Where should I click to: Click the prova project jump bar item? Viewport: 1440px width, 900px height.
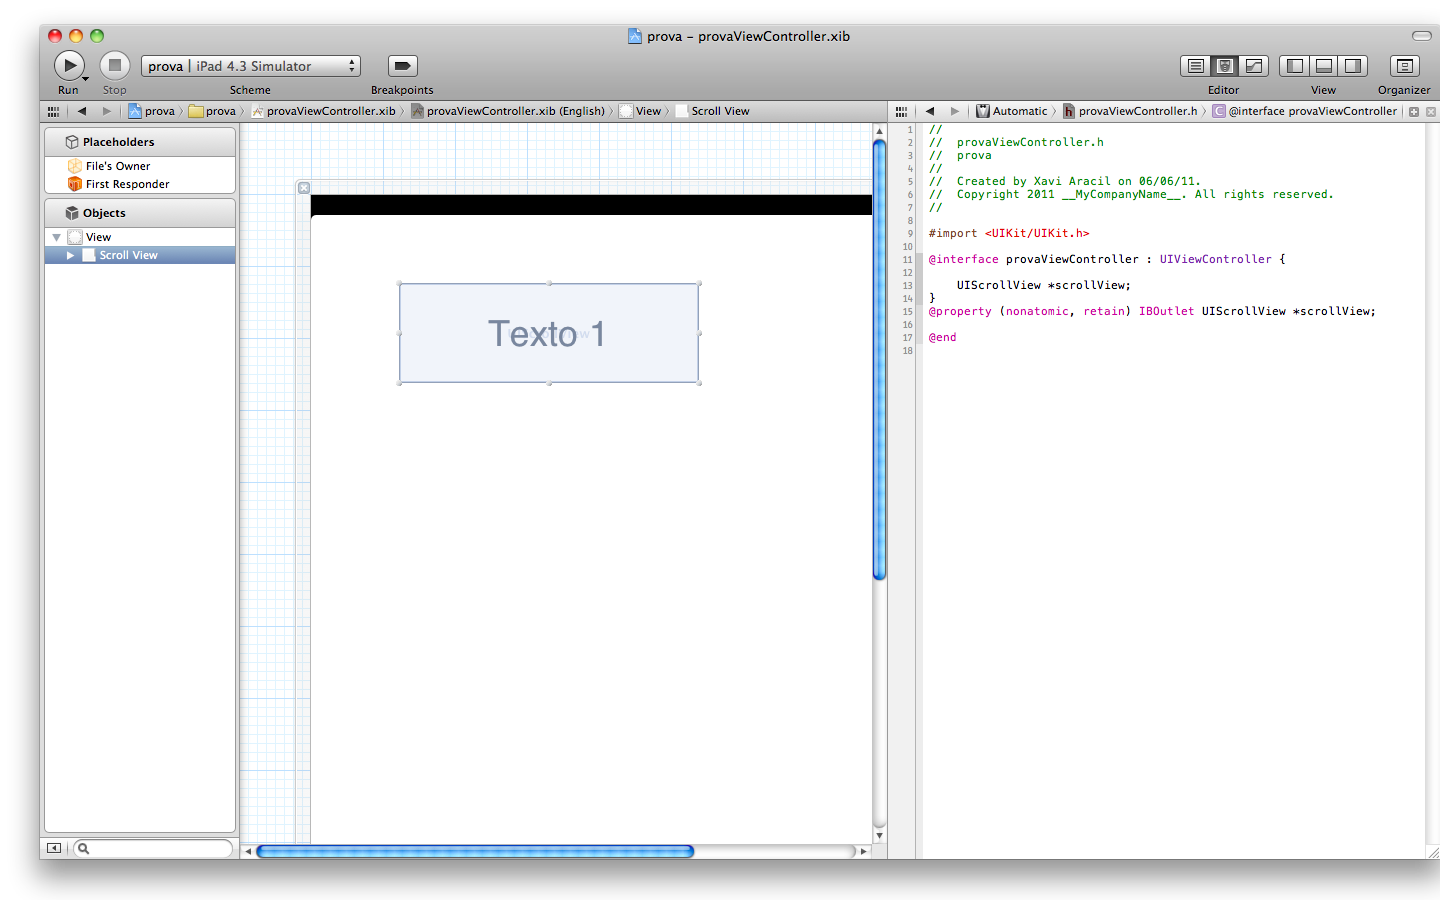point(151,111)
